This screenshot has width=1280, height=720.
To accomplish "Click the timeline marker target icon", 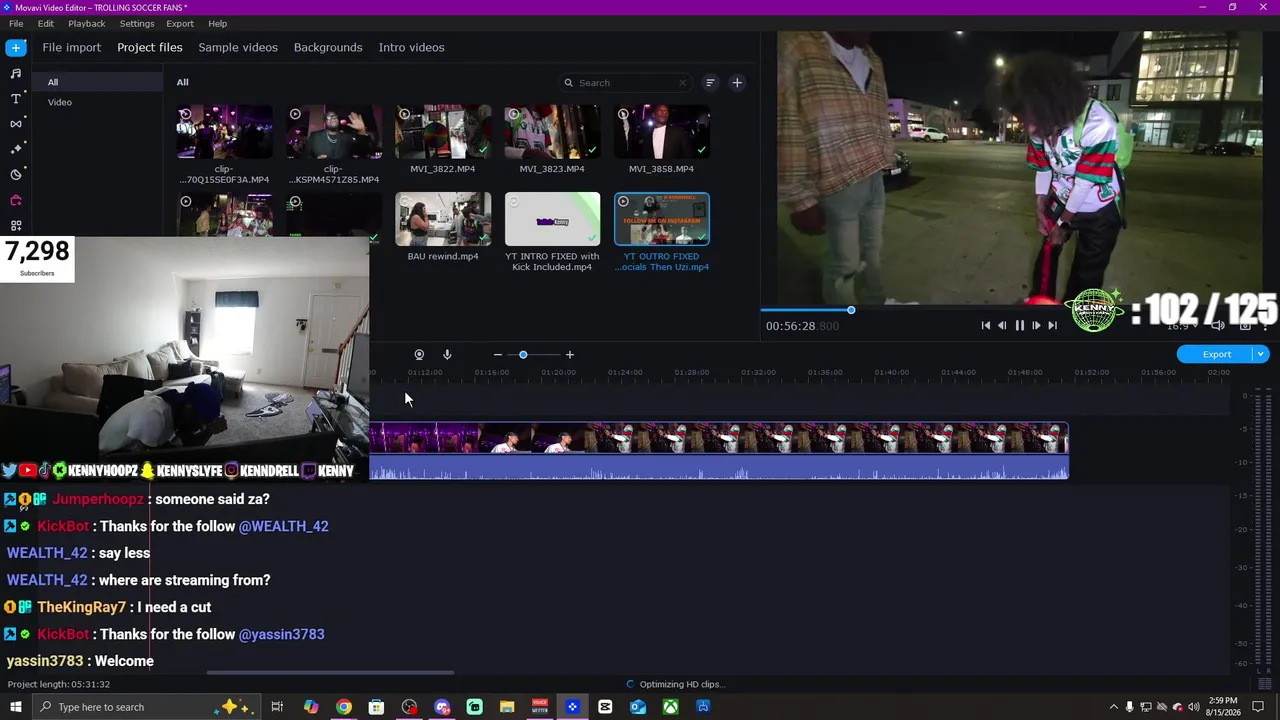I will 419,355.
